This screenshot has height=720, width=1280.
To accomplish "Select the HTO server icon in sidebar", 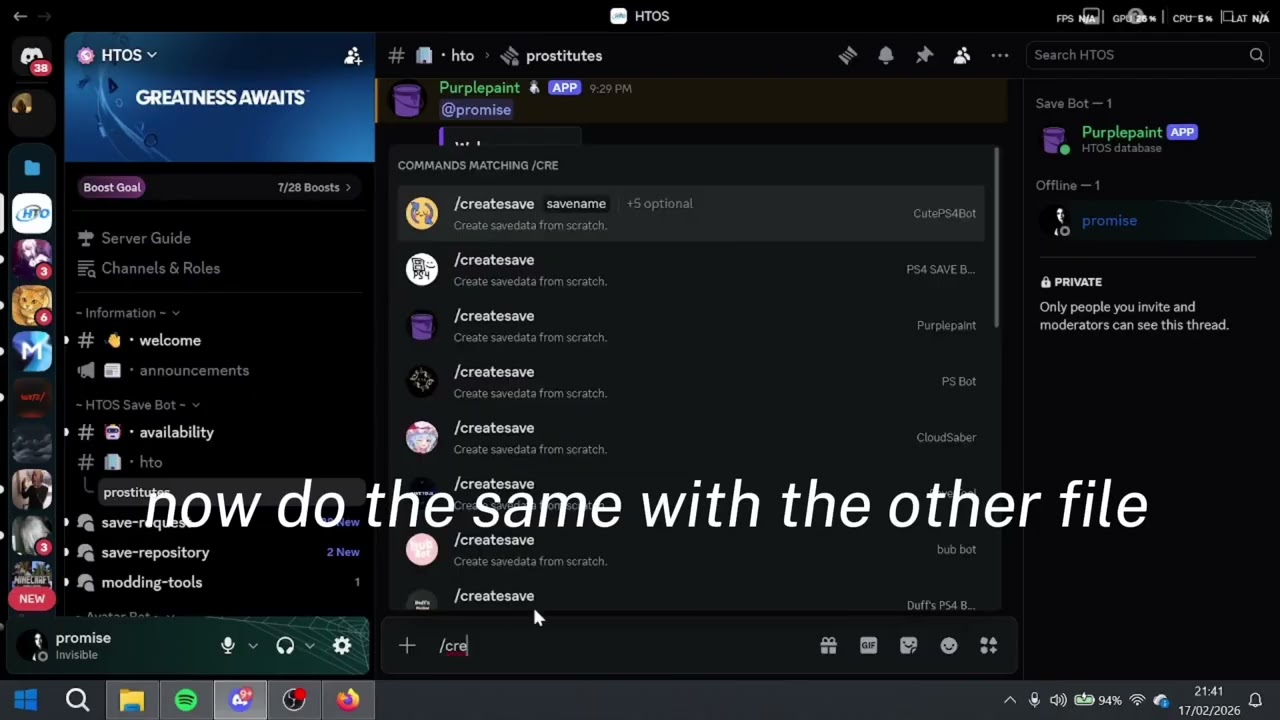I will coord(32,213).
